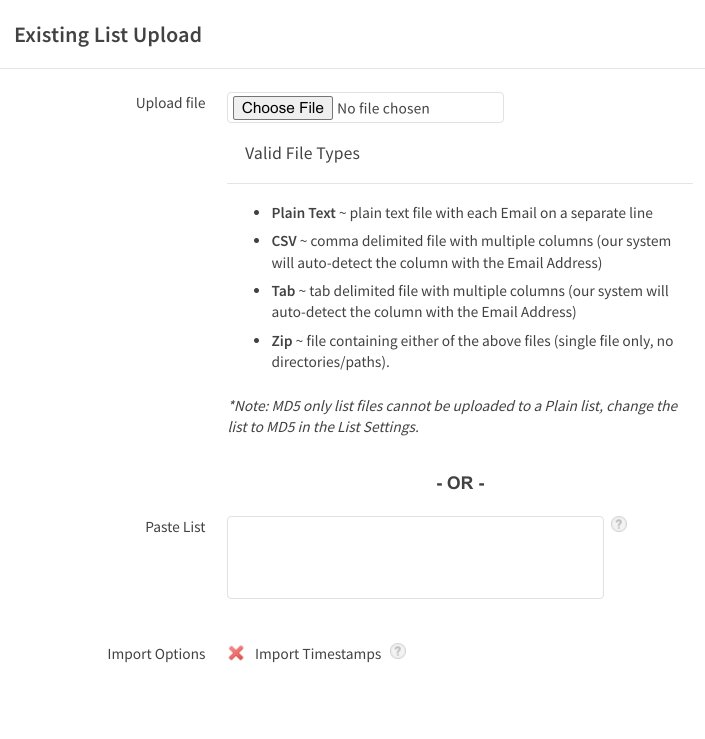Click the Import Options label
The height and width of the screenshot is (739, 705).
(156, 654)
